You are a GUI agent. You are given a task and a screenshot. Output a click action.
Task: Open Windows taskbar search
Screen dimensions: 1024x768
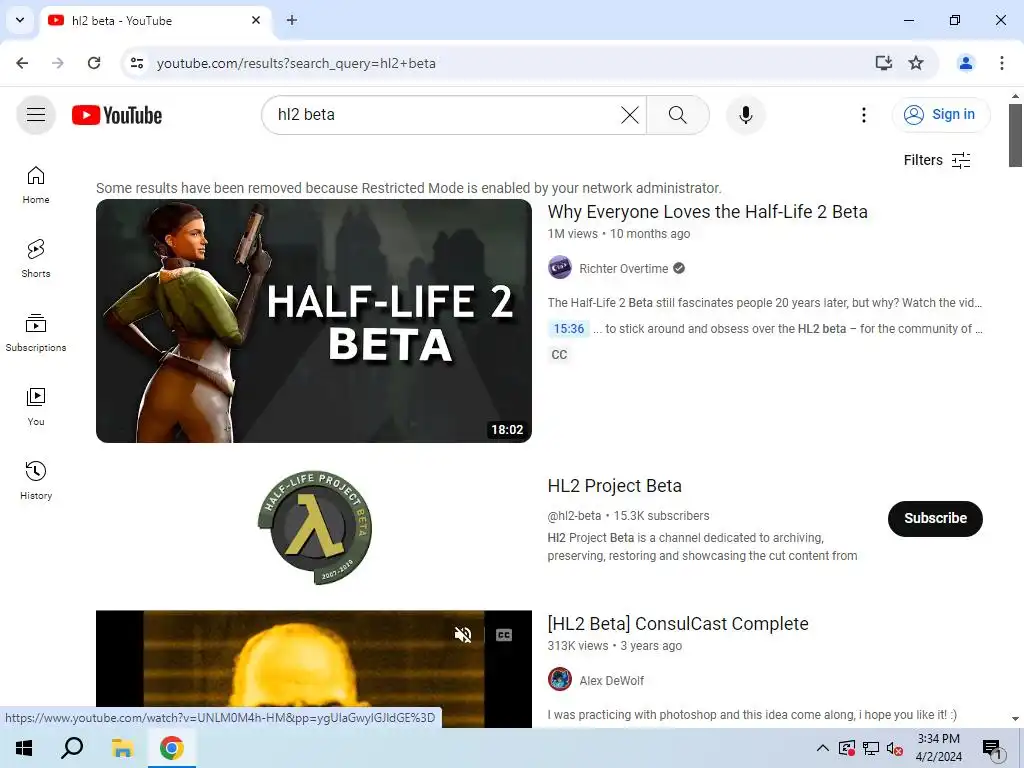pyautogui.click(x=72, y=748)
